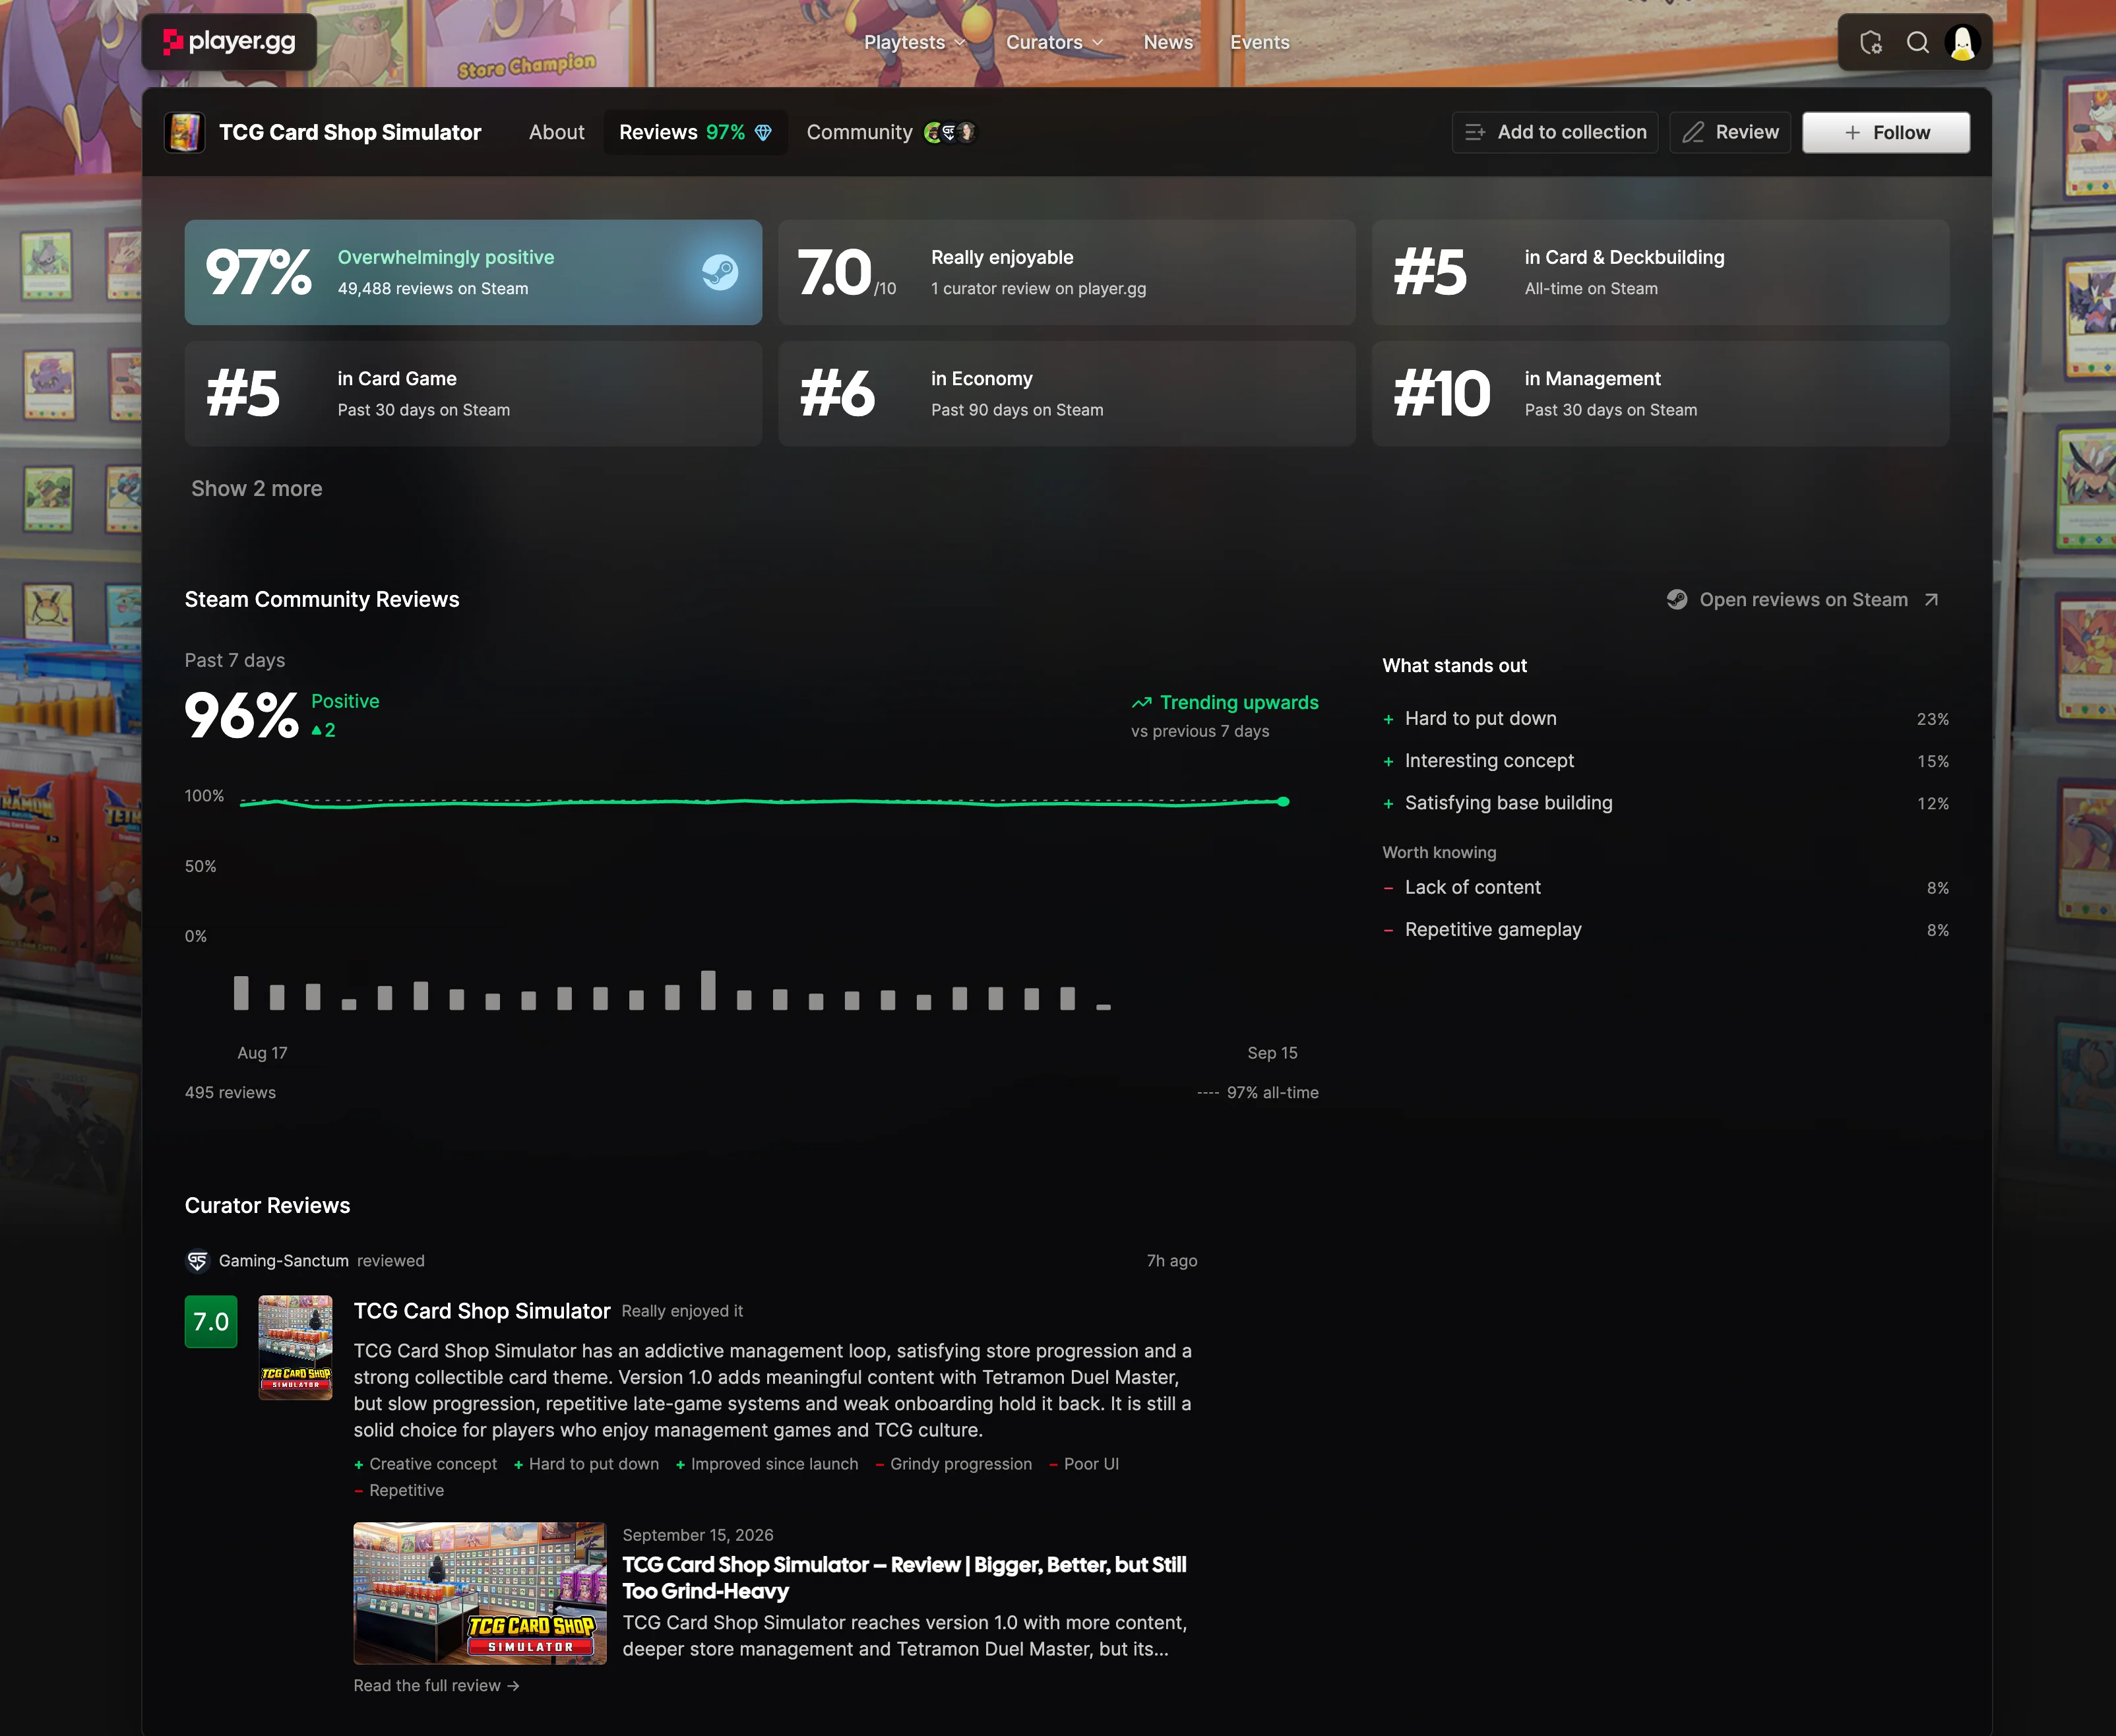
Task: Click the 7.0 green score badge
Action: coord(211,1321)
